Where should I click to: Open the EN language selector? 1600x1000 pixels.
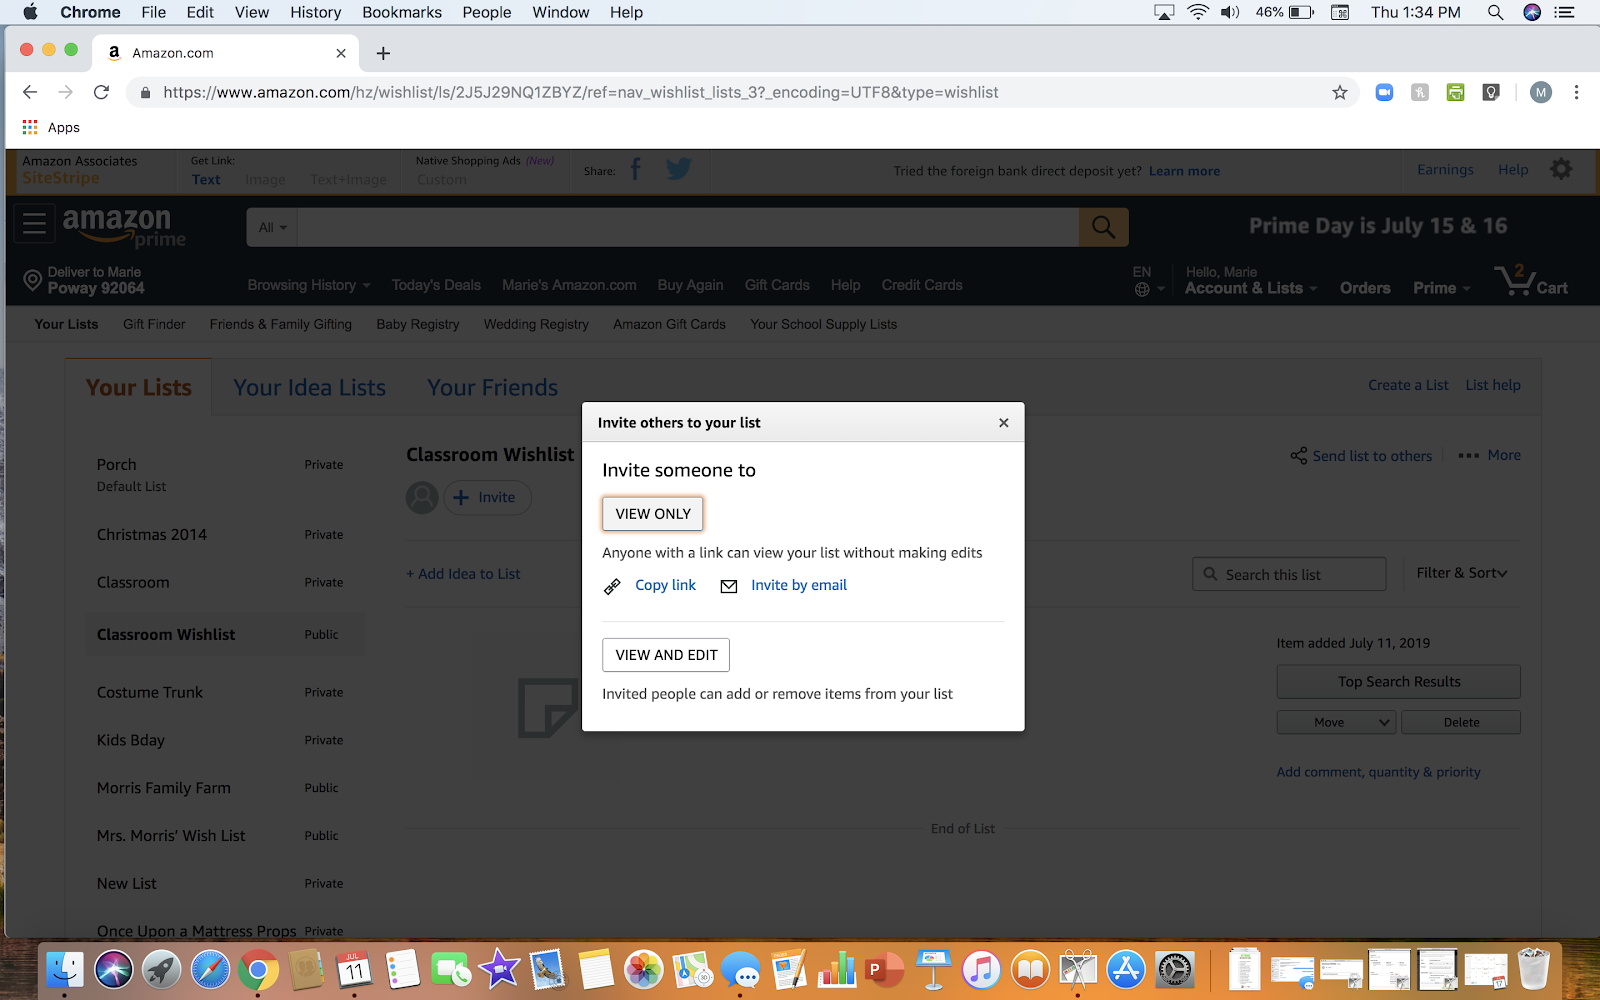tap(1148, 281)
